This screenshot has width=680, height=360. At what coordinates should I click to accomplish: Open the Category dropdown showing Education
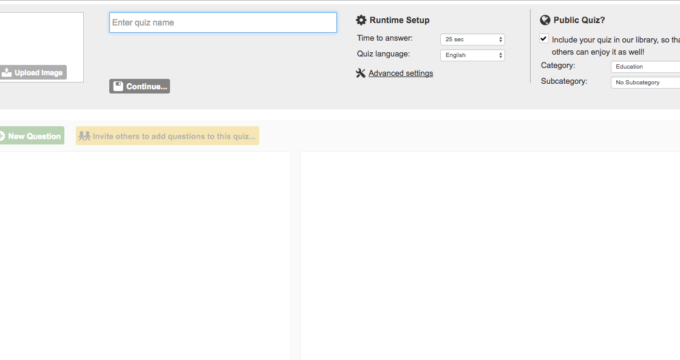pos(645,67)
